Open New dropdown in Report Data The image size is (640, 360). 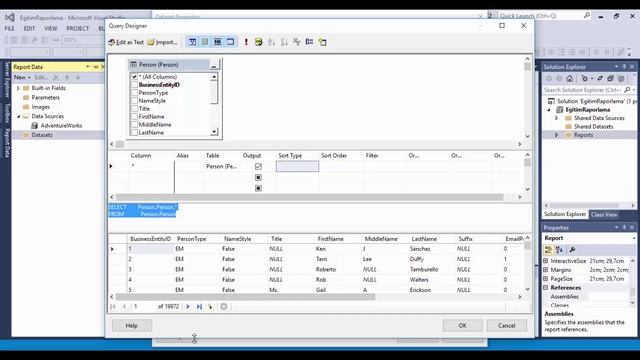pos(22,77)
